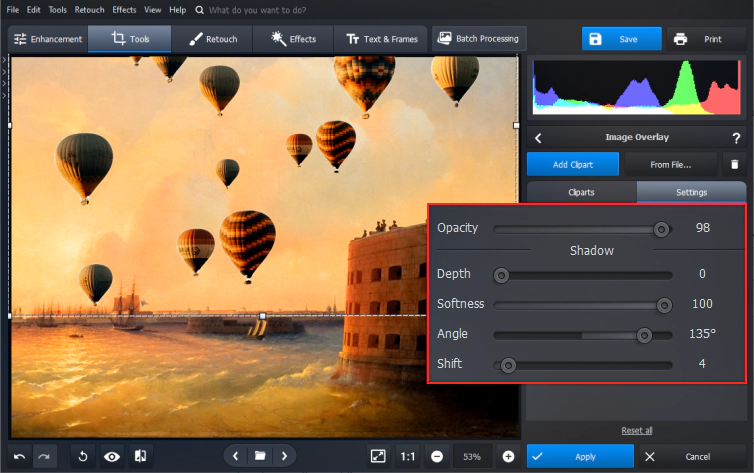Click the Save button

pos(621,39)
